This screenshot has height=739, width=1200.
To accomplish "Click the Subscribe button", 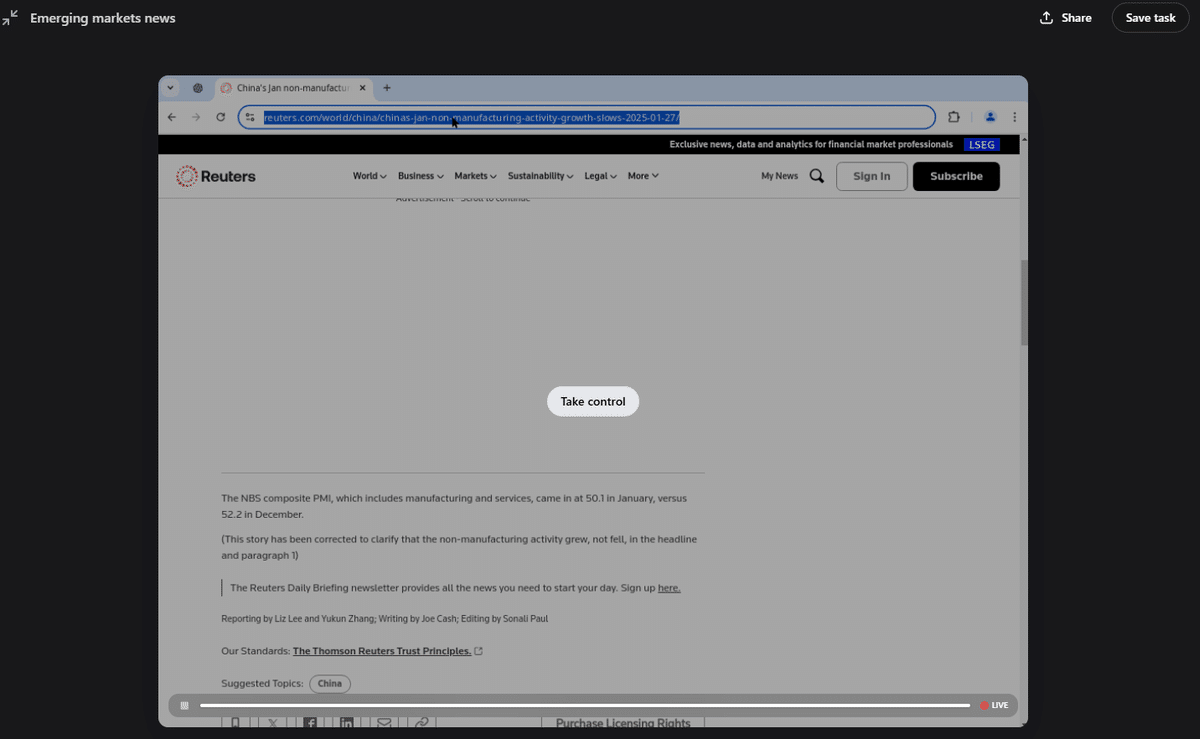I will point(956,176).
